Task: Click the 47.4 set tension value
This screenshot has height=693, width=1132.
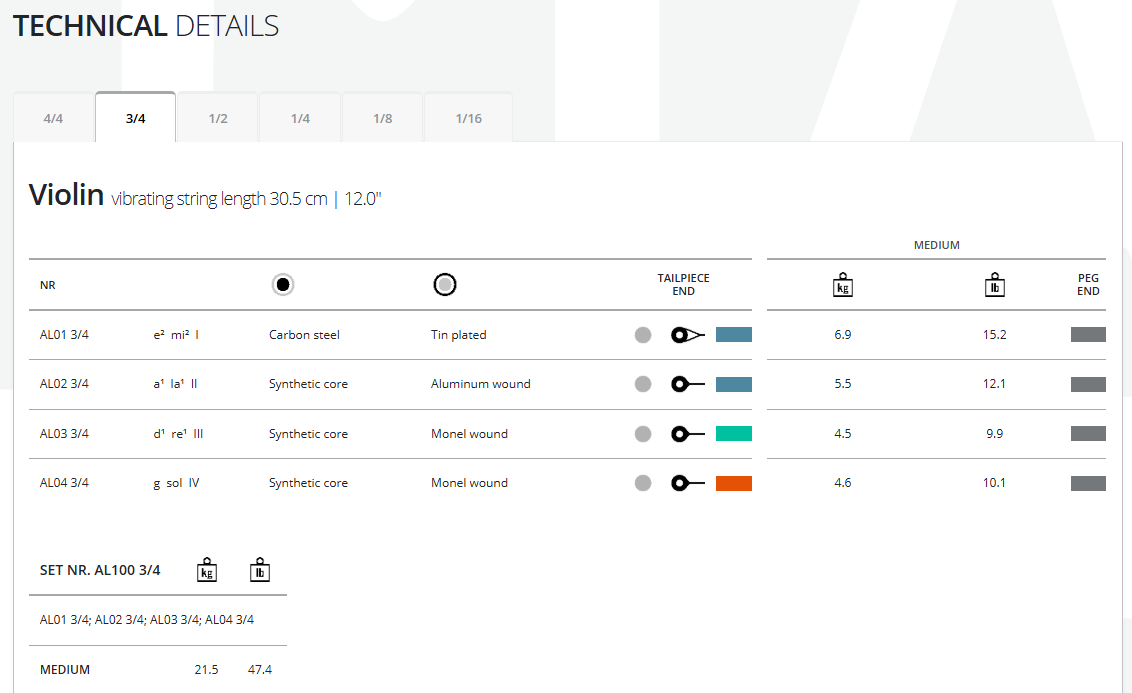Action: (x=260, y=670)
